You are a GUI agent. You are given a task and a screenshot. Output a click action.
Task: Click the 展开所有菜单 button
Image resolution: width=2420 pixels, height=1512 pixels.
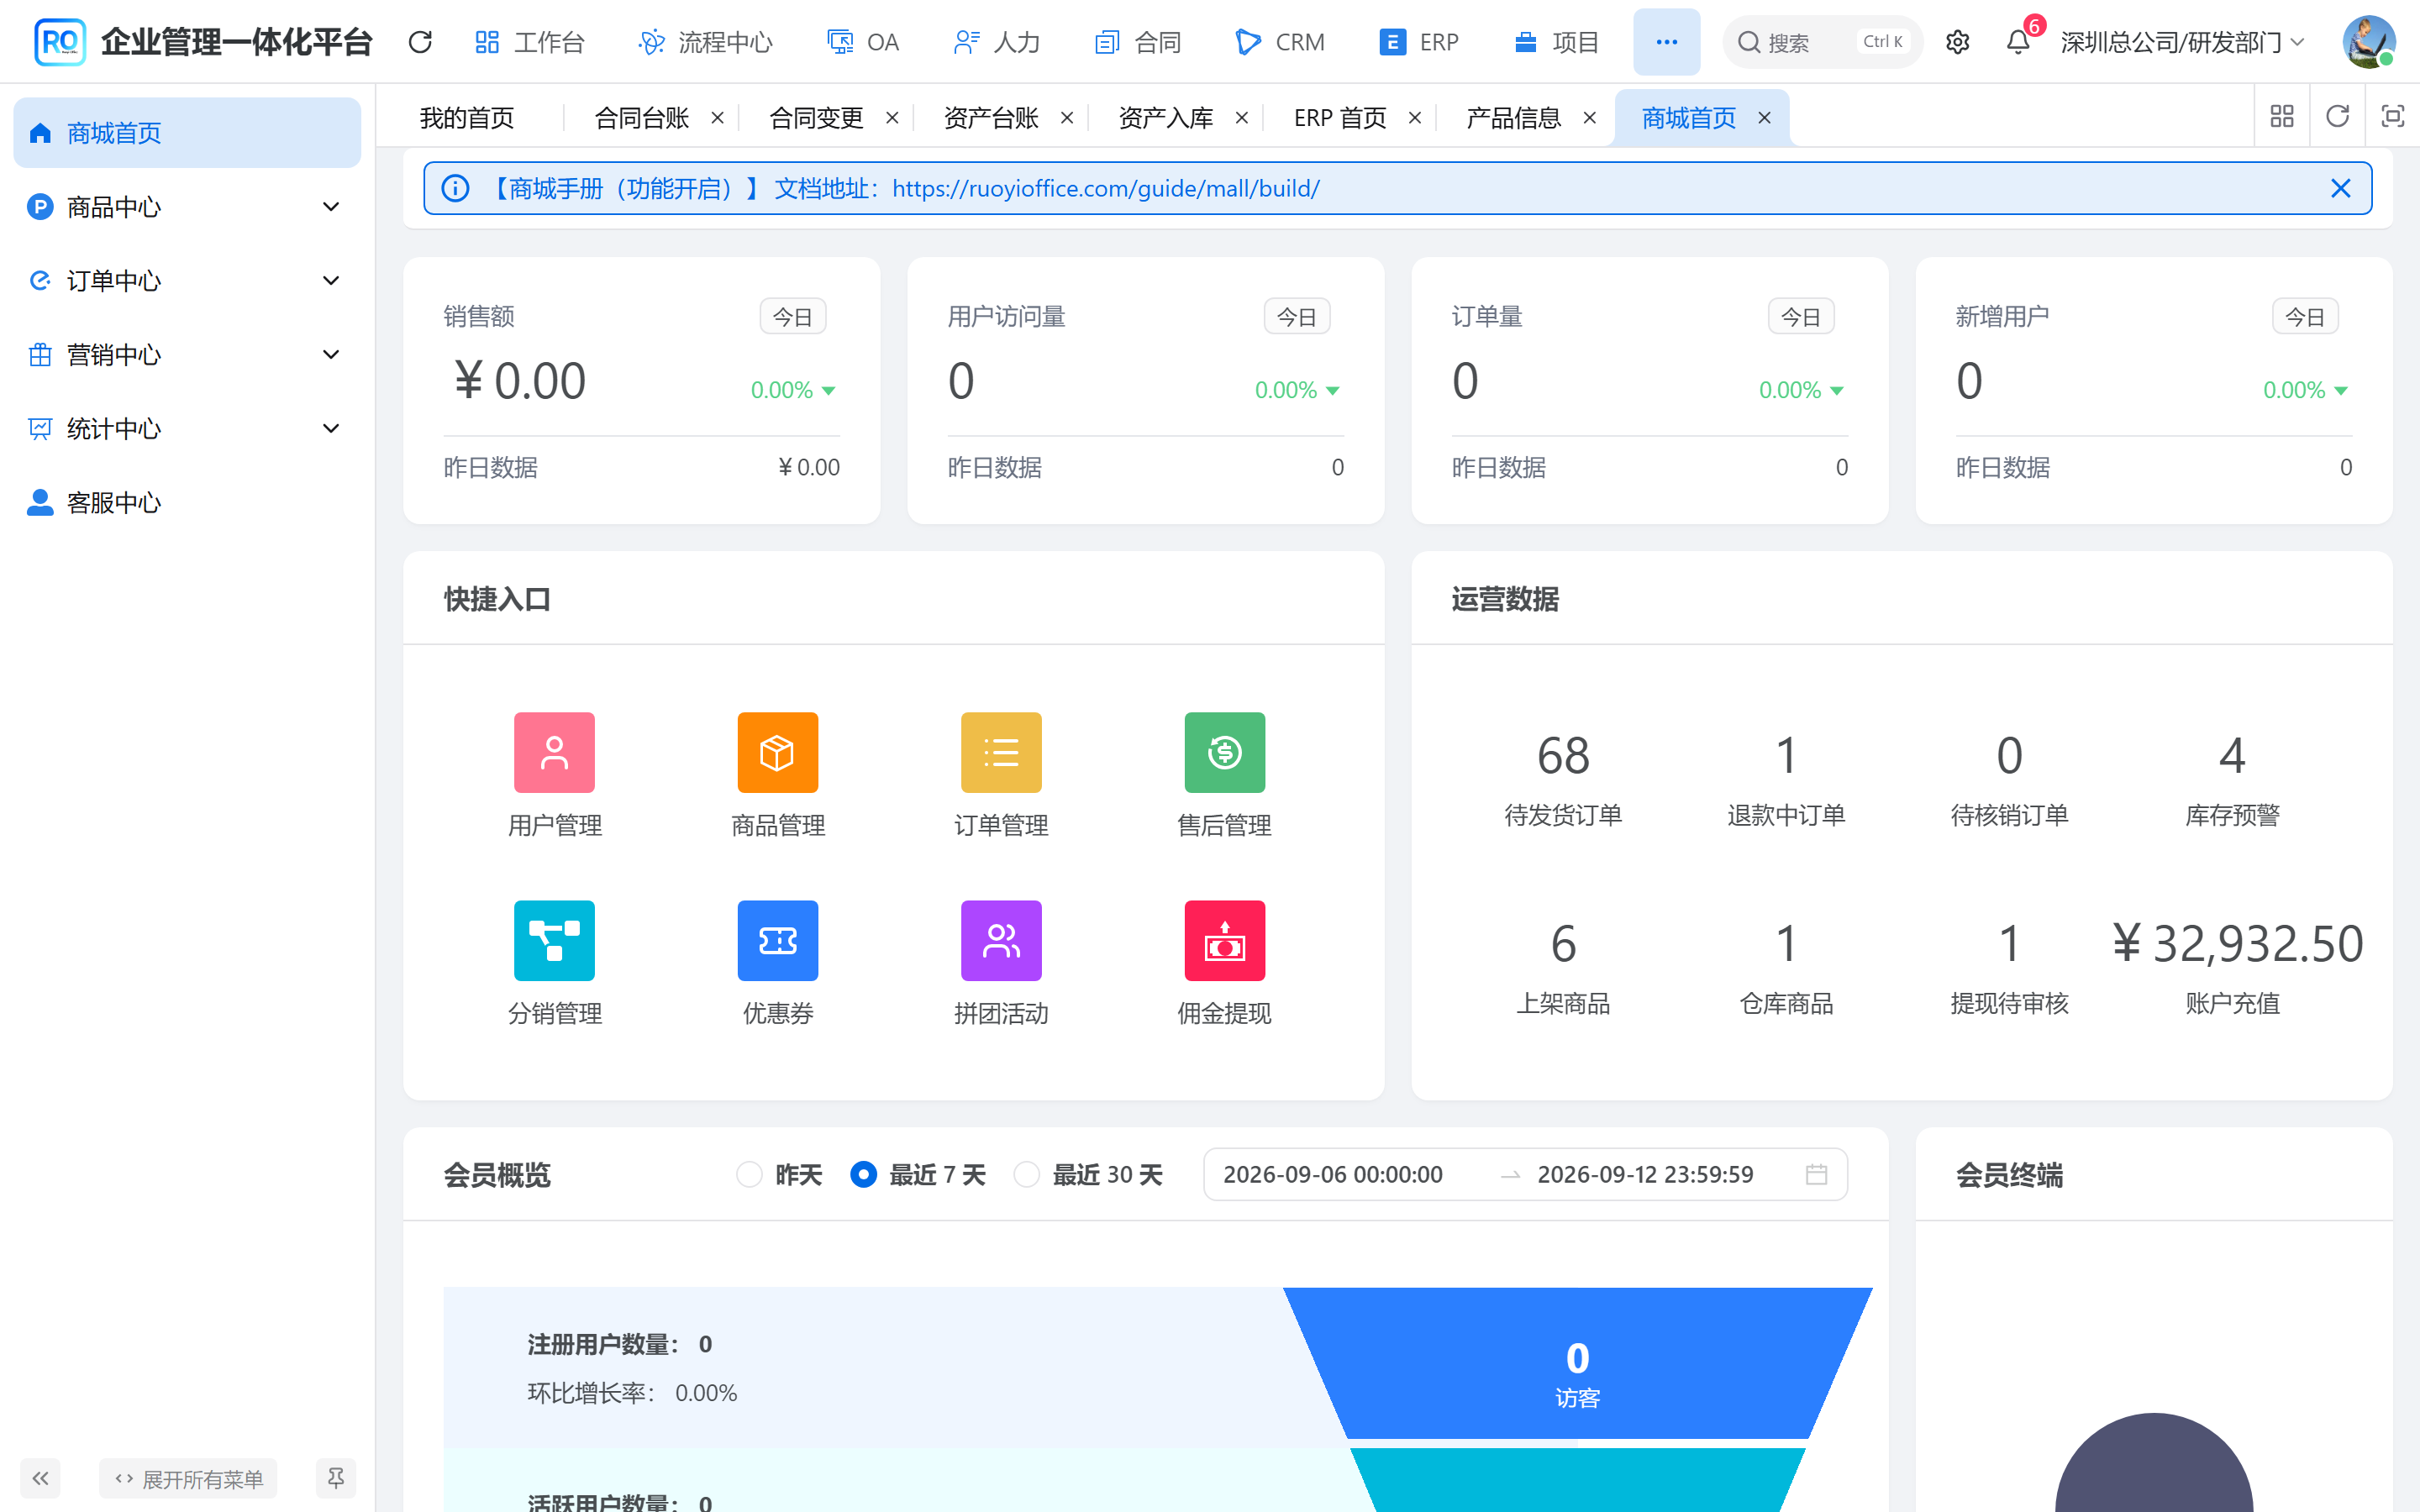pyautogui.click(x=189, y=1478)
